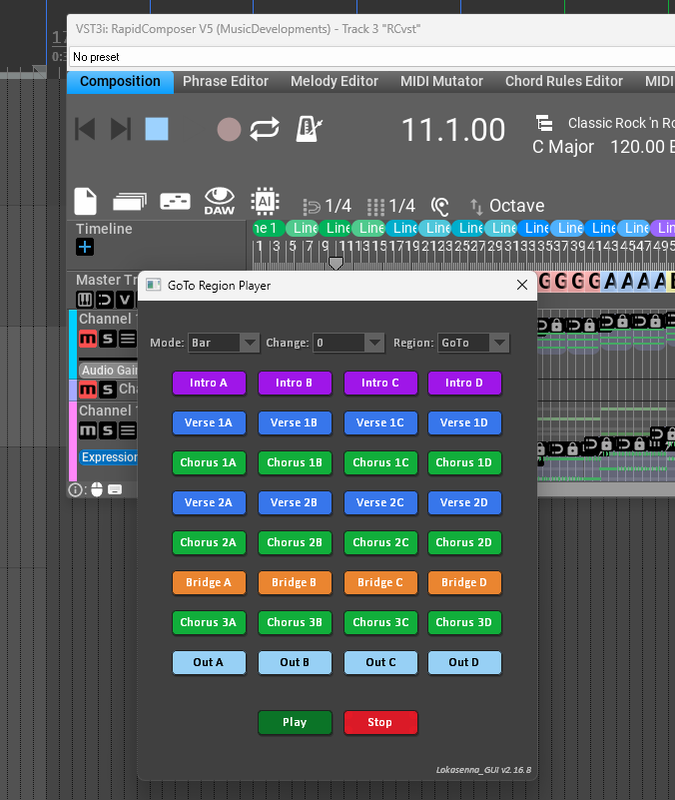Arm the round record button
Screen dimensions: 675x800
(229, 129)
